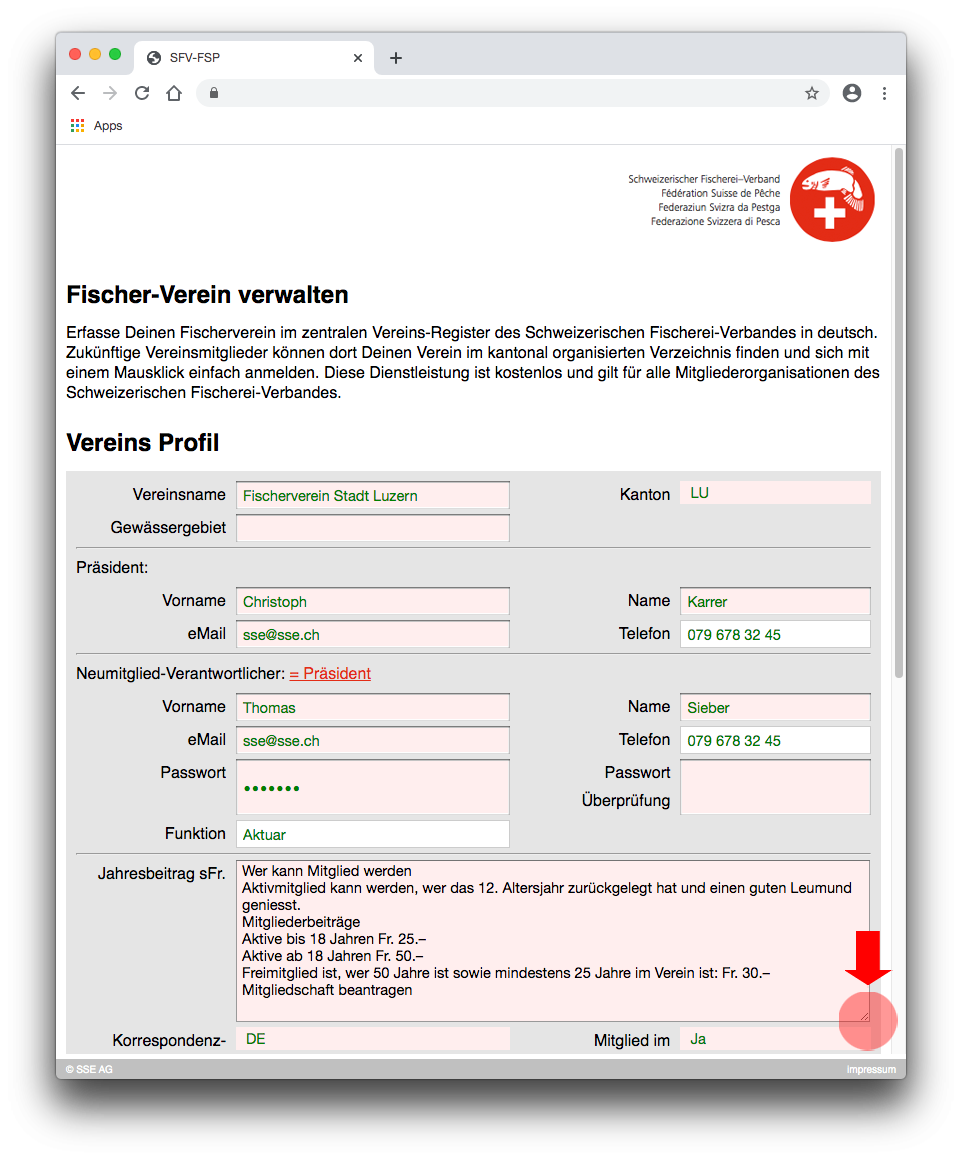Click the SFV red fish logo

[x=832, y=200]
